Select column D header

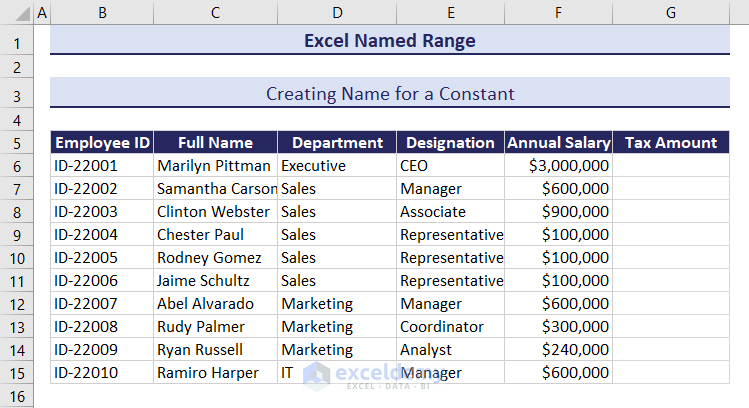pos(337,12)
